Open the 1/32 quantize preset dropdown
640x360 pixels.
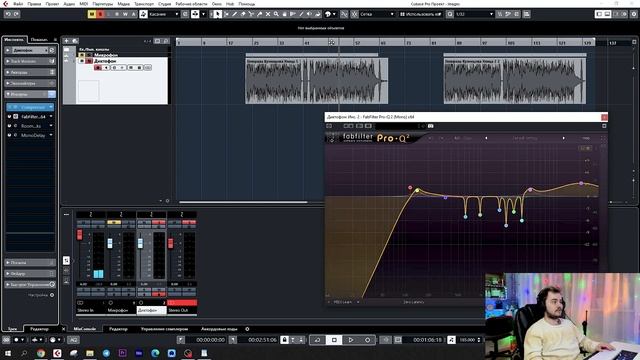pyautogui.click(x=474, y=14)
